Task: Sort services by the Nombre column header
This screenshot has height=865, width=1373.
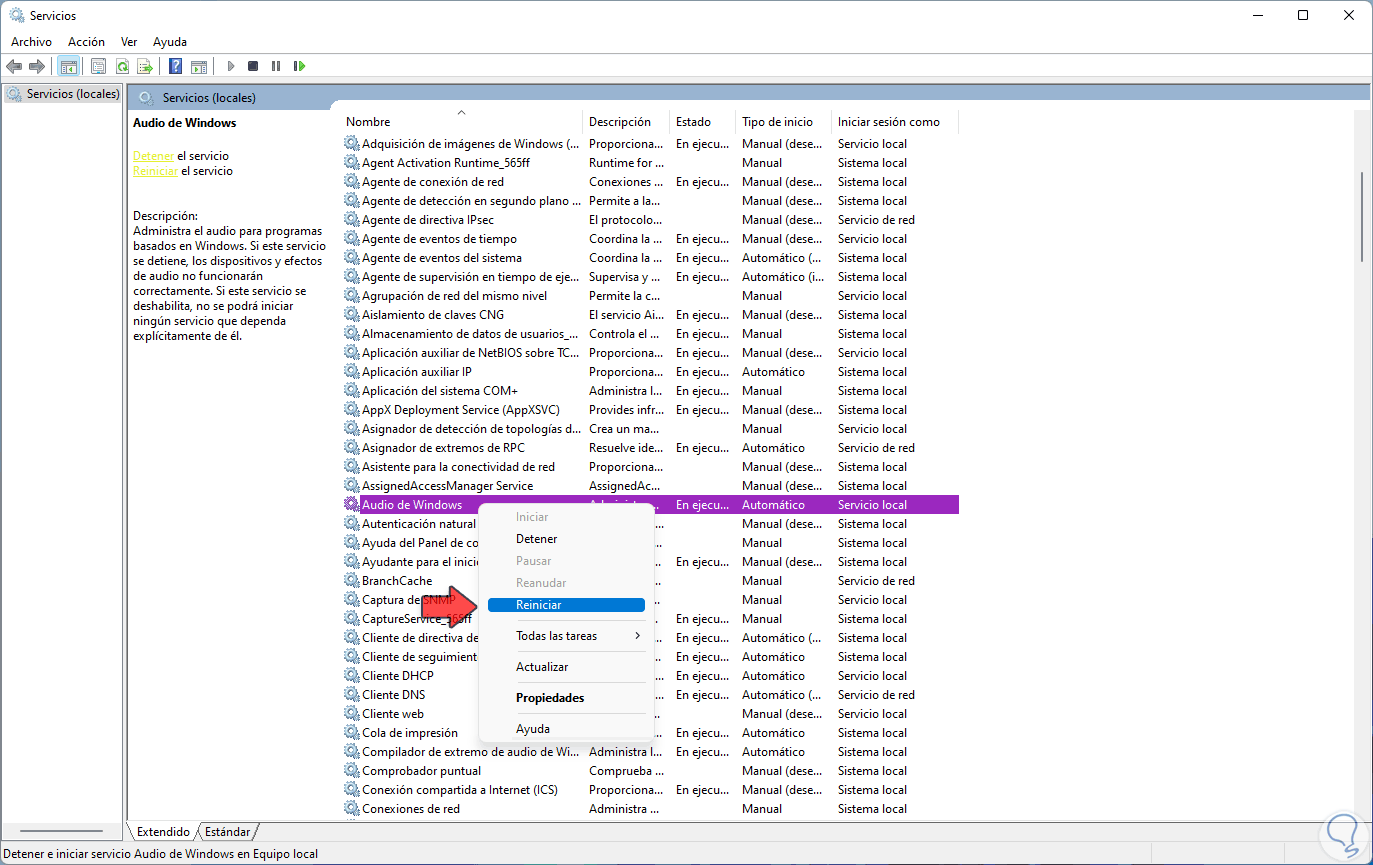Action: point(461,122)
